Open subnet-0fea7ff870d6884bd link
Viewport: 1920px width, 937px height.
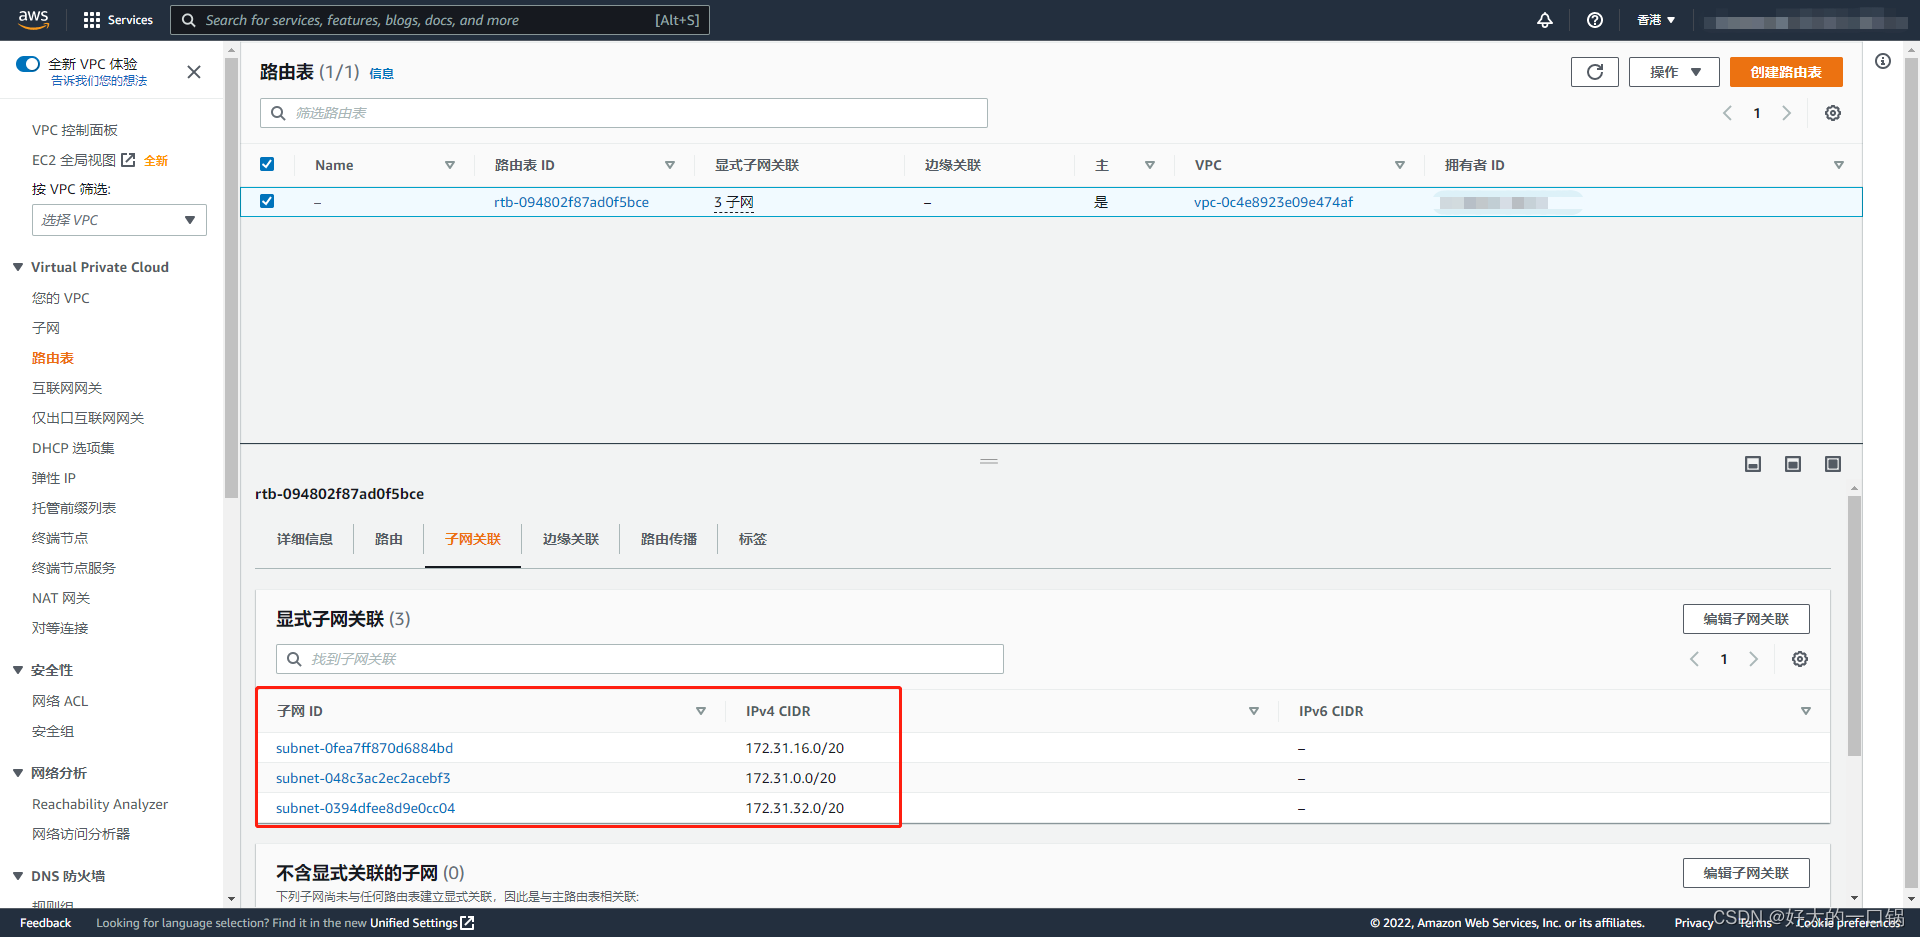pyautogui.click(x=364, y=748)
